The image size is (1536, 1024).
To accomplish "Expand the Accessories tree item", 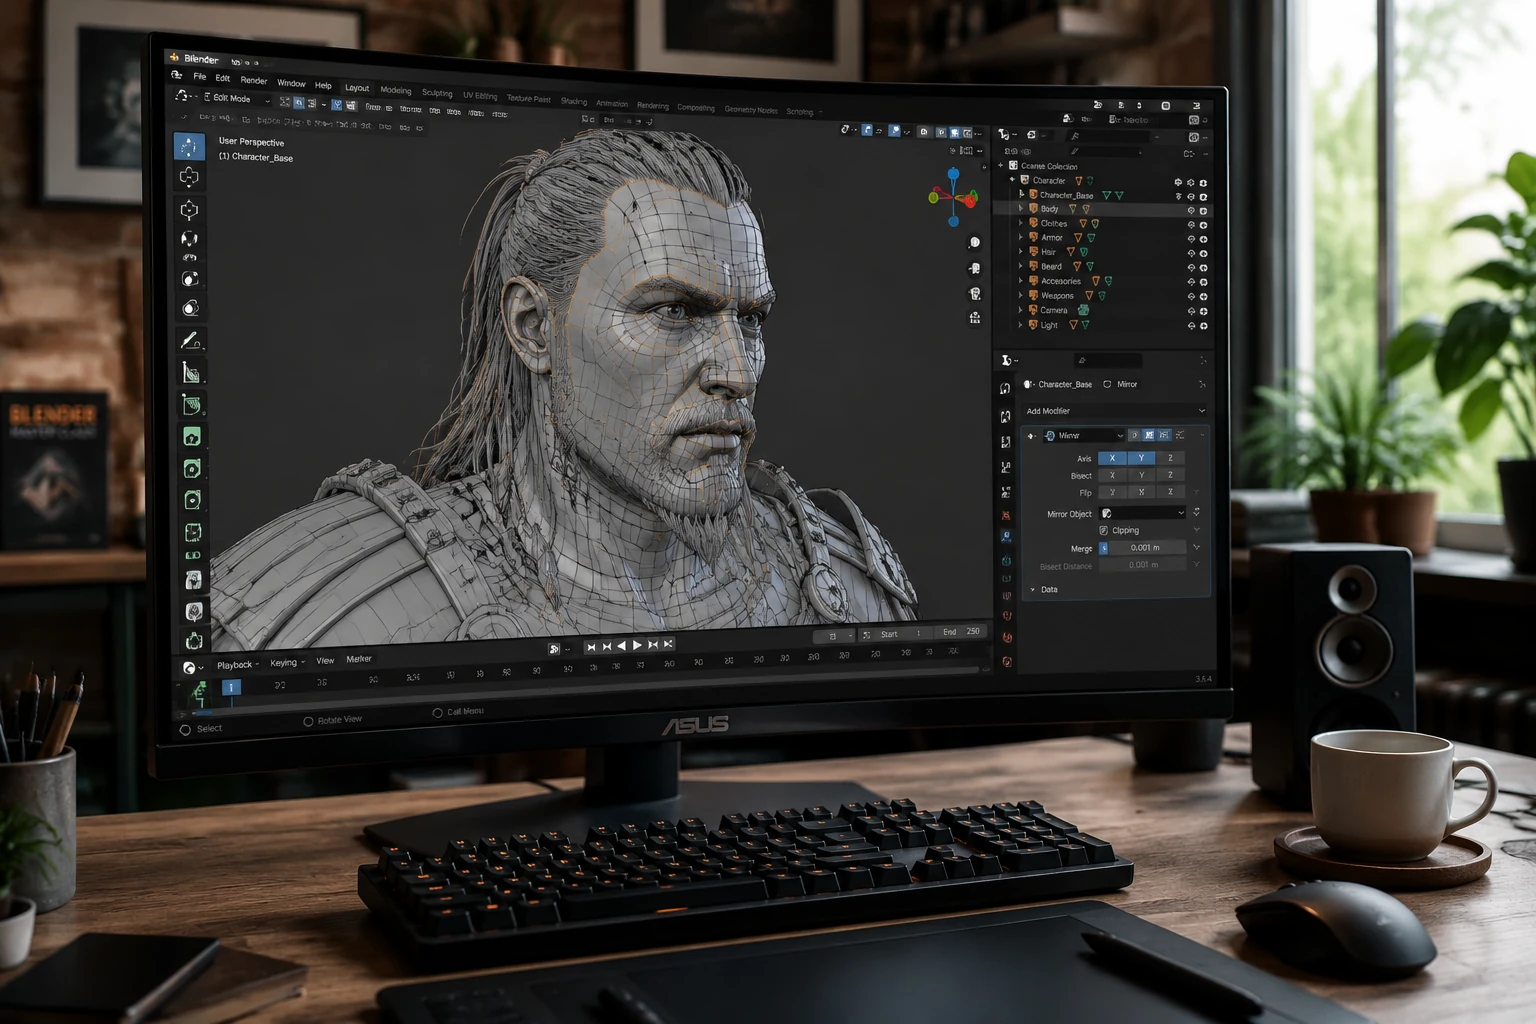I will (x=1021, y=281).
